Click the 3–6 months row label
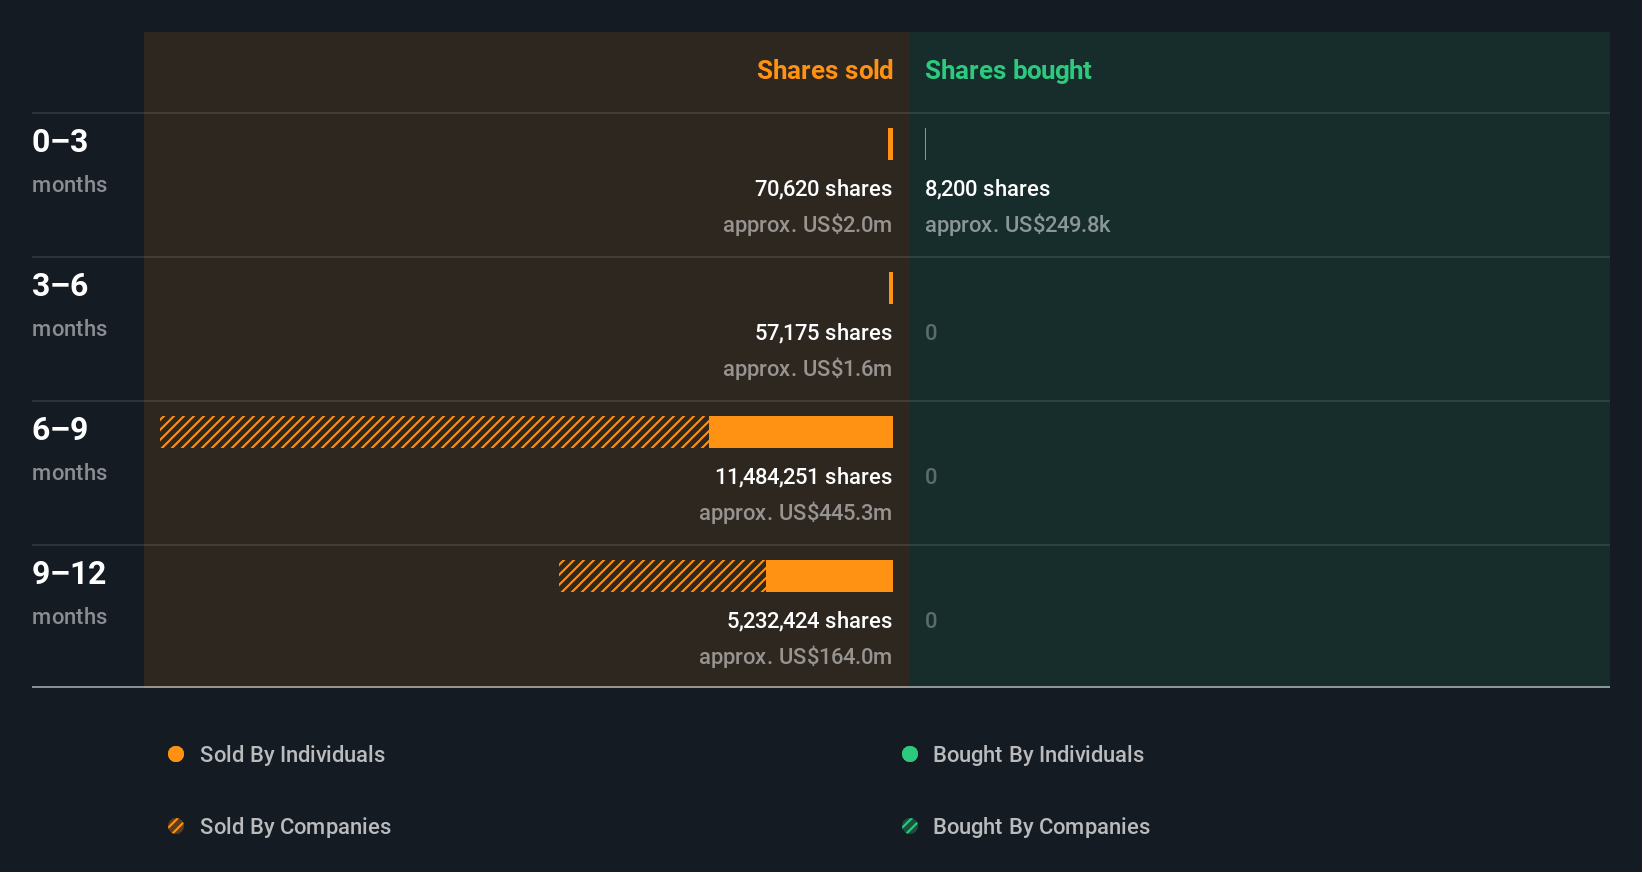This screenshot has width=1642, height=872. point(69,305)
